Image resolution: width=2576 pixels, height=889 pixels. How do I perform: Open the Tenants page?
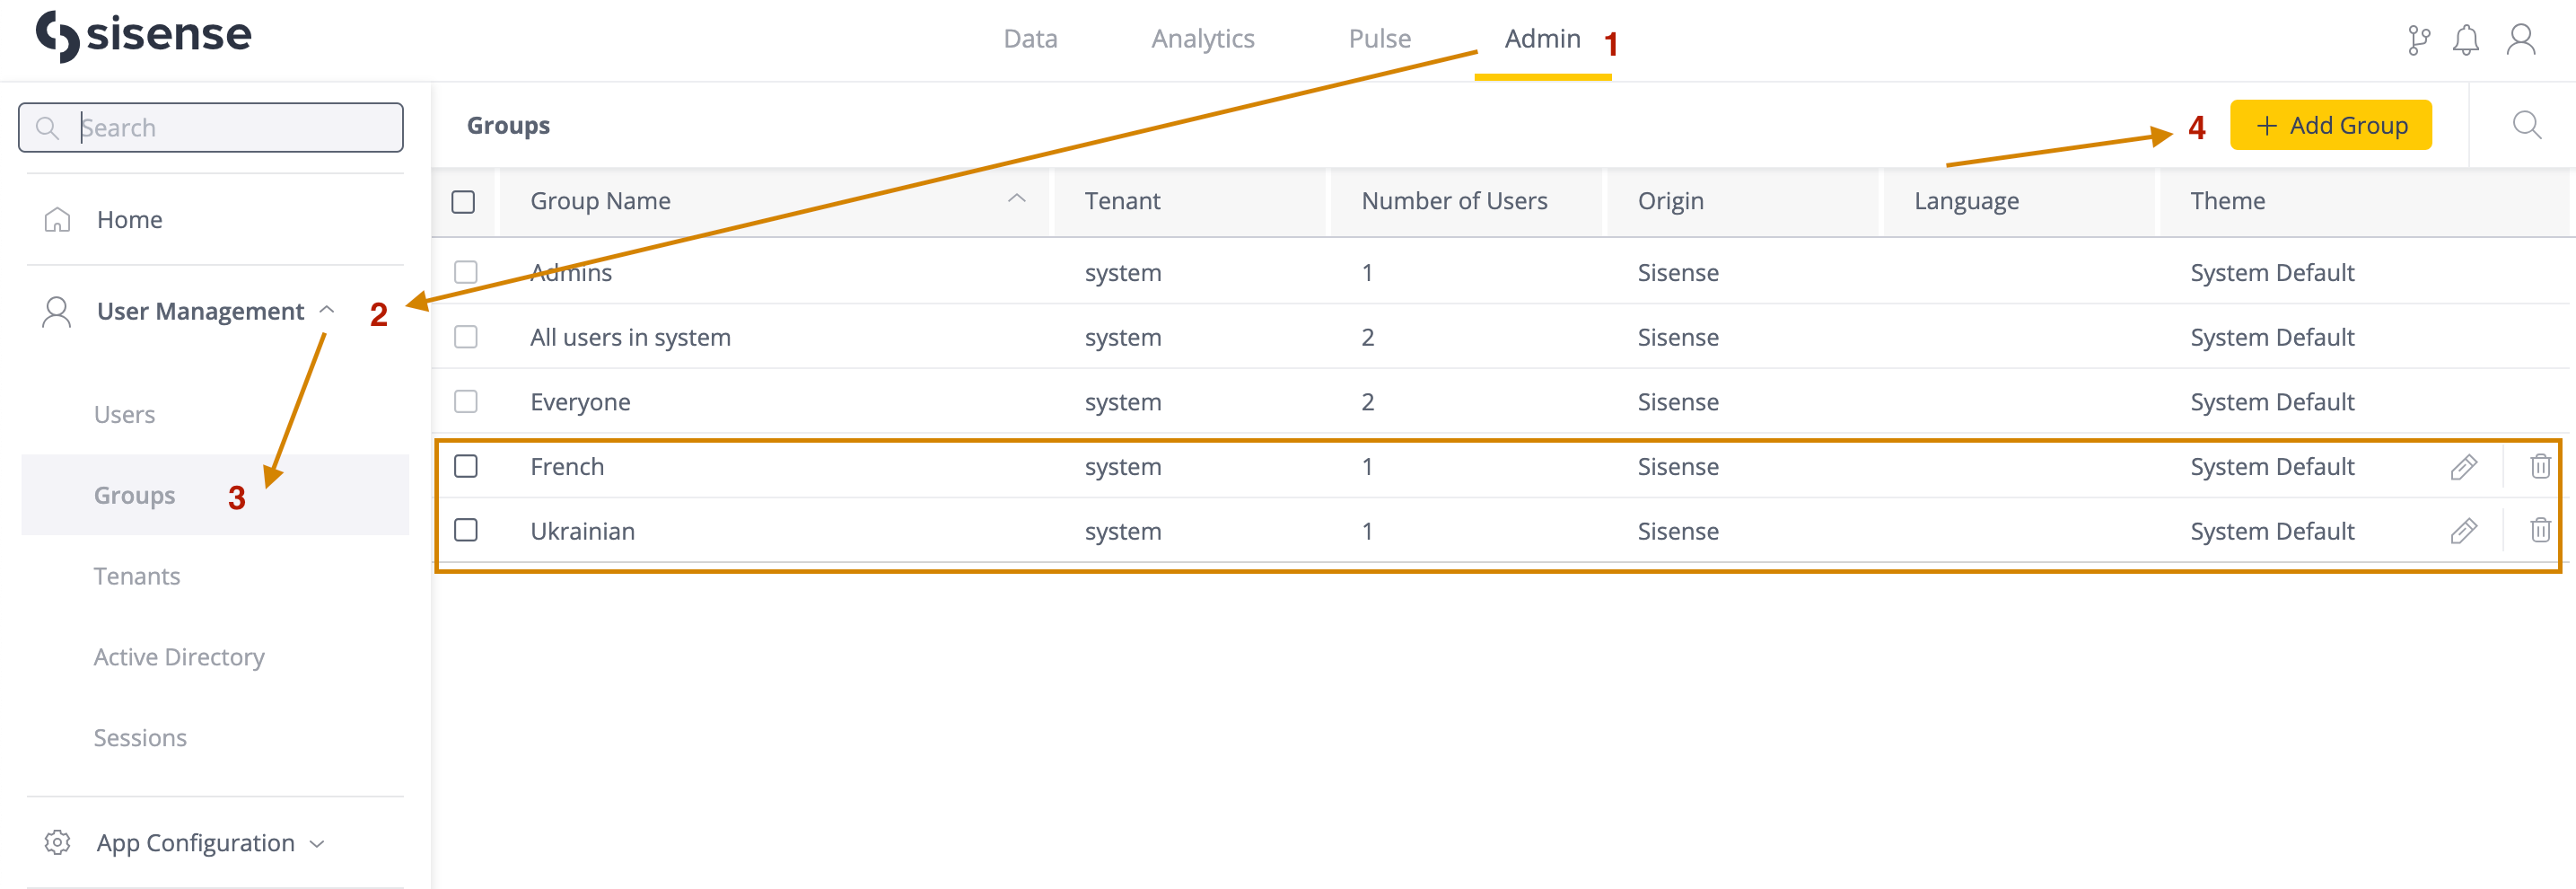(137, 575)
